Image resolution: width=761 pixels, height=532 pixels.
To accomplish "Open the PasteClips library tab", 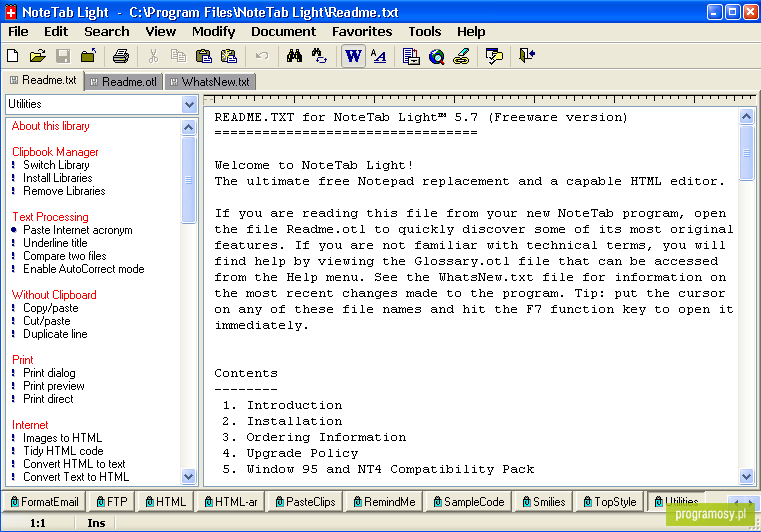I will [x=305, y=502].
